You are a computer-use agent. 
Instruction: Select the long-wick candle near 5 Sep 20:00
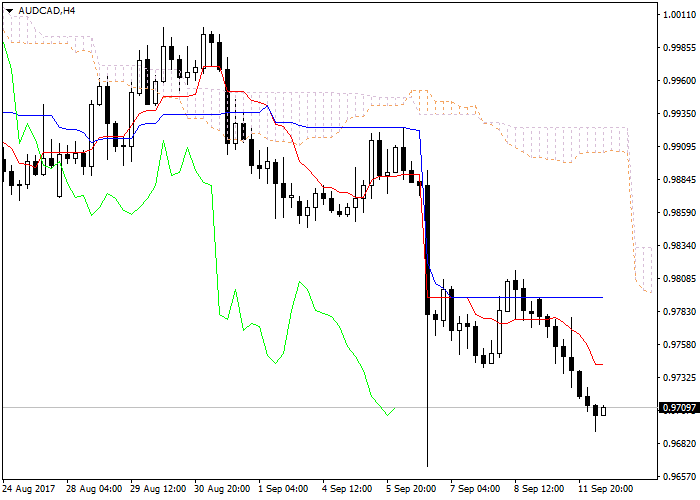click(428, 318)
